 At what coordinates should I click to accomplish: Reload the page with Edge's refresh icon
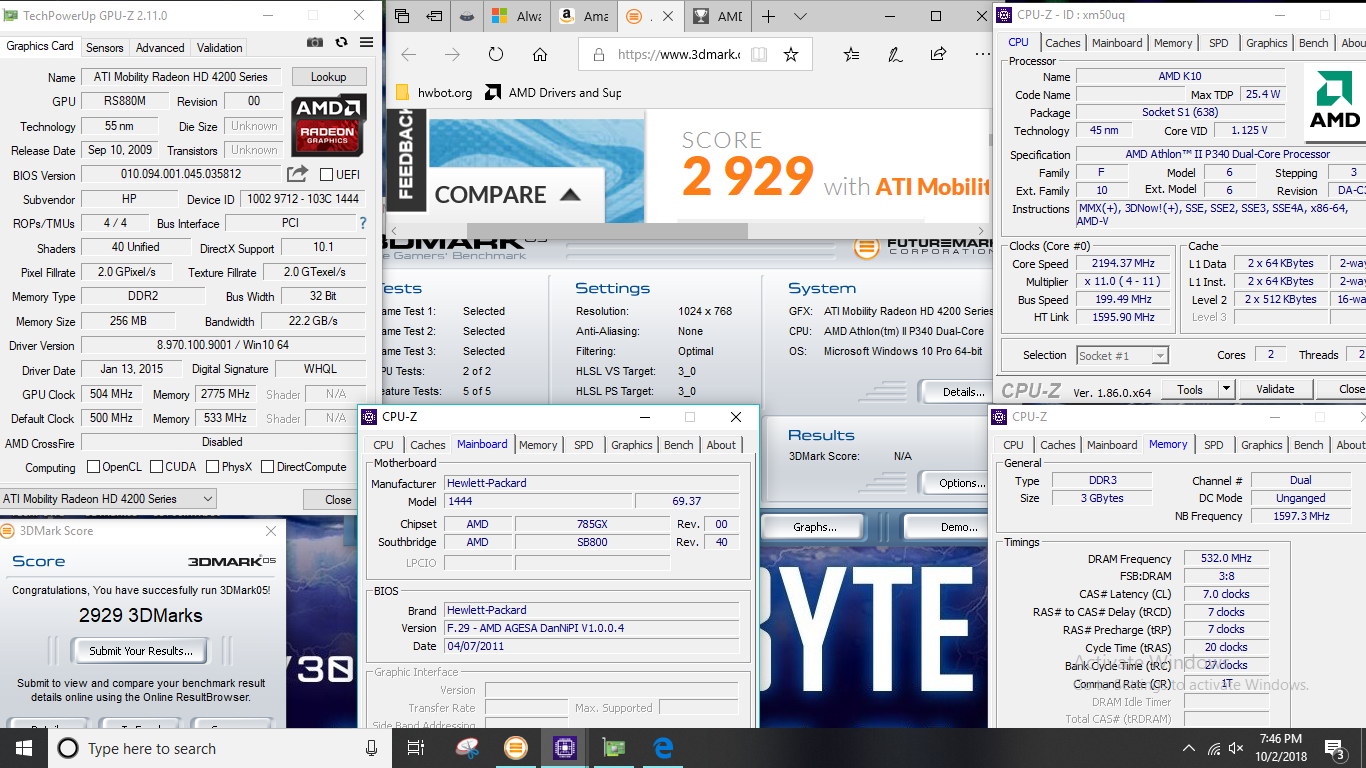[x=496, y=55]
